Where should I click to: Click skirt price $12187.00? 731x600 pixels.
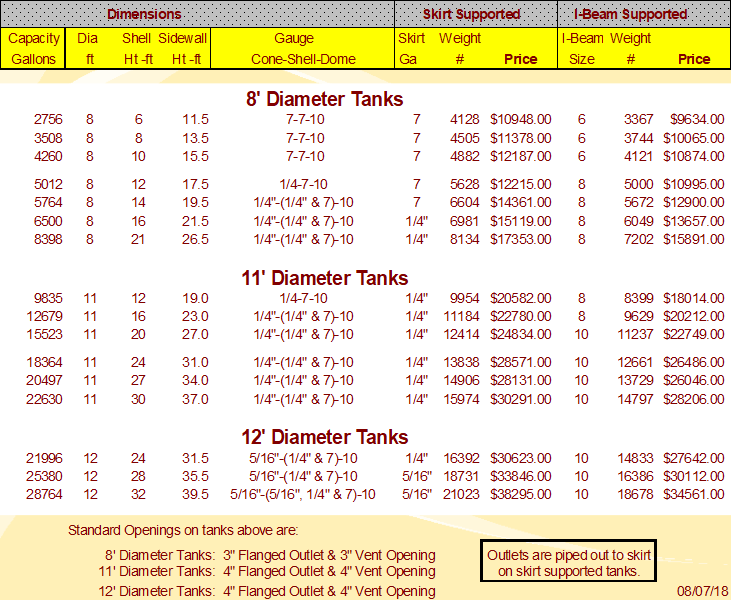click(521, 156)
